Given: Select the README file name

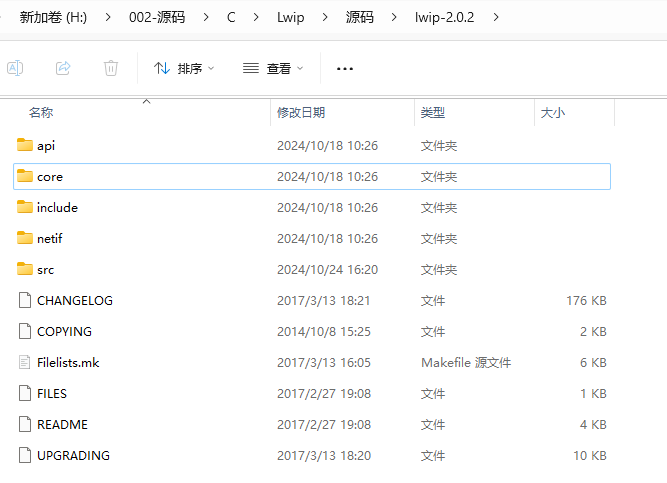Looking at the screenshot, I should pos(62,424).
